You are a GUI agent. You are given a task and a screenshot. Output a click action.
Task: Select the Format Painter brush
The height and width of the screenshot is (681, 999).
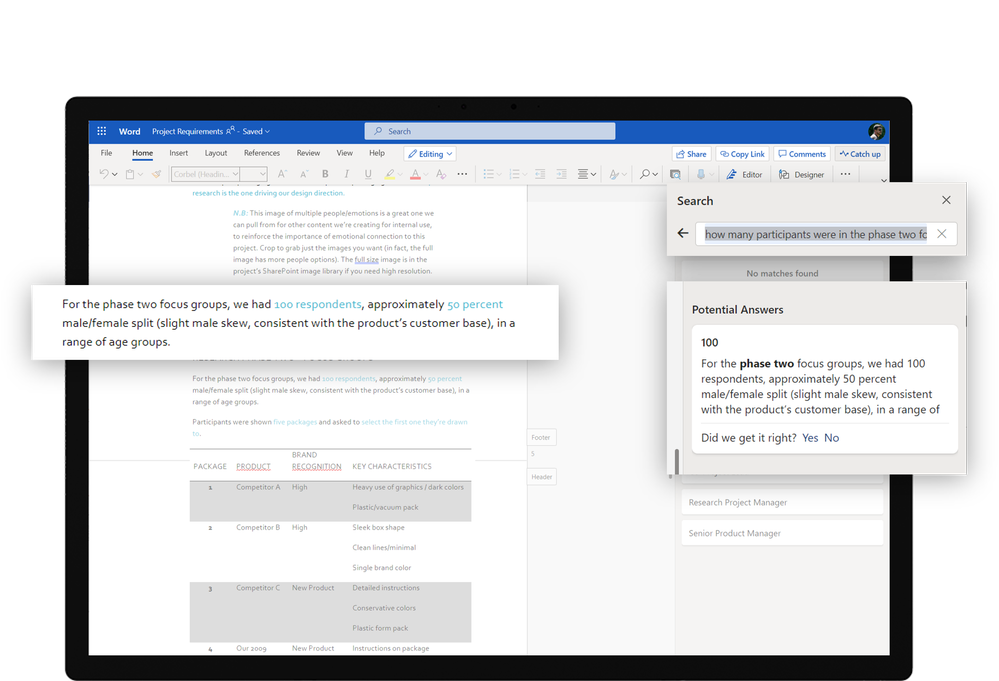tap(156, 174)
